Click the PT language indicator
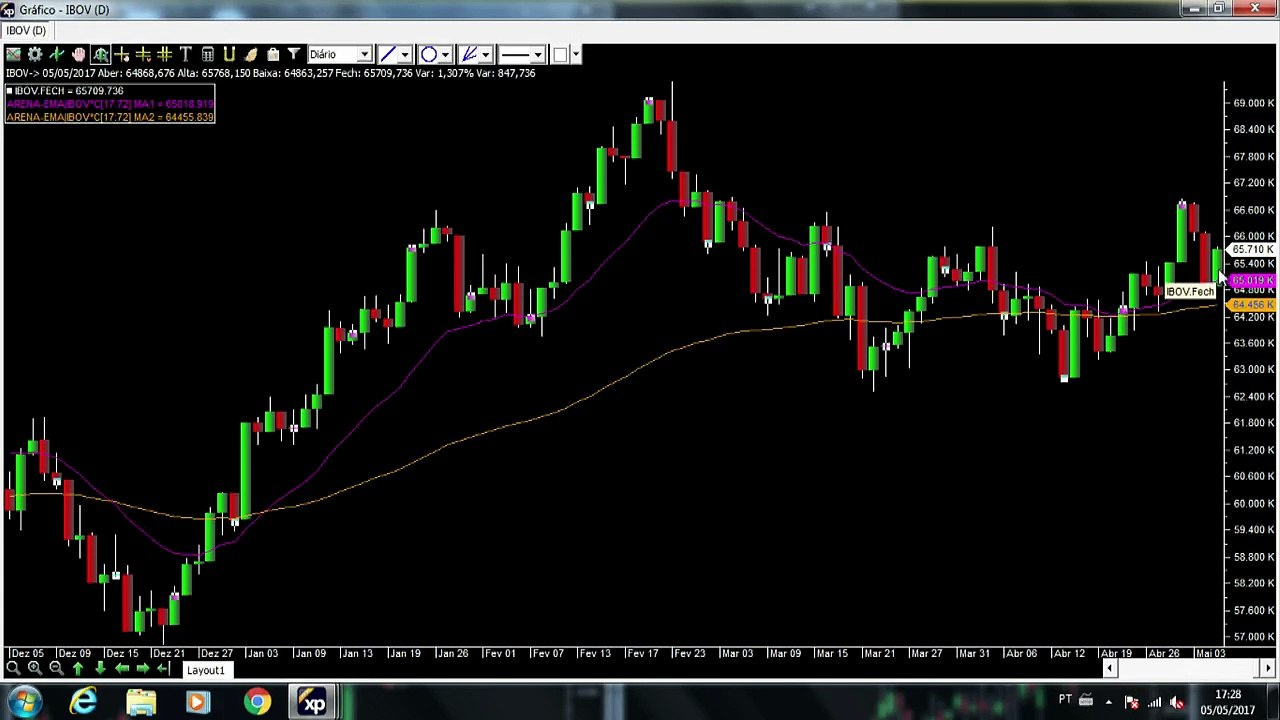Viewport: 1280px width, 720px height. click(1065, 700)
